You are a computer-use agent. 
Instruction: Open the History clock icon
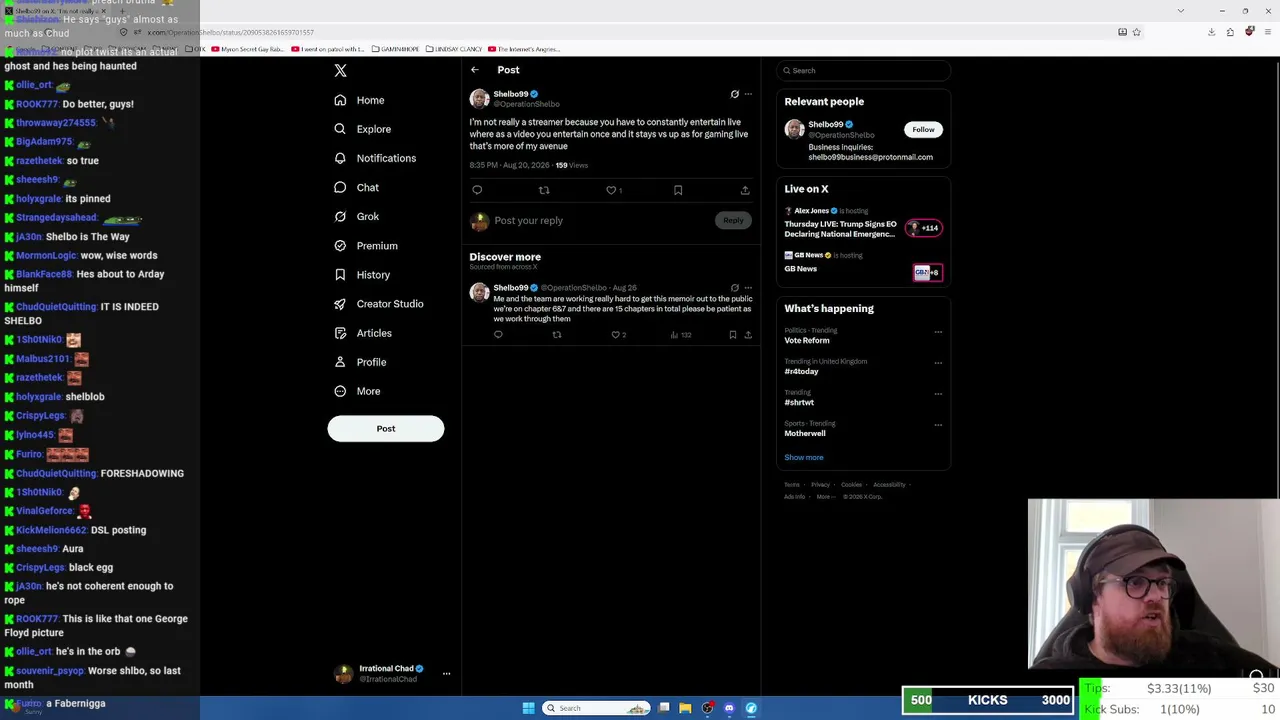tap(340, 274)
